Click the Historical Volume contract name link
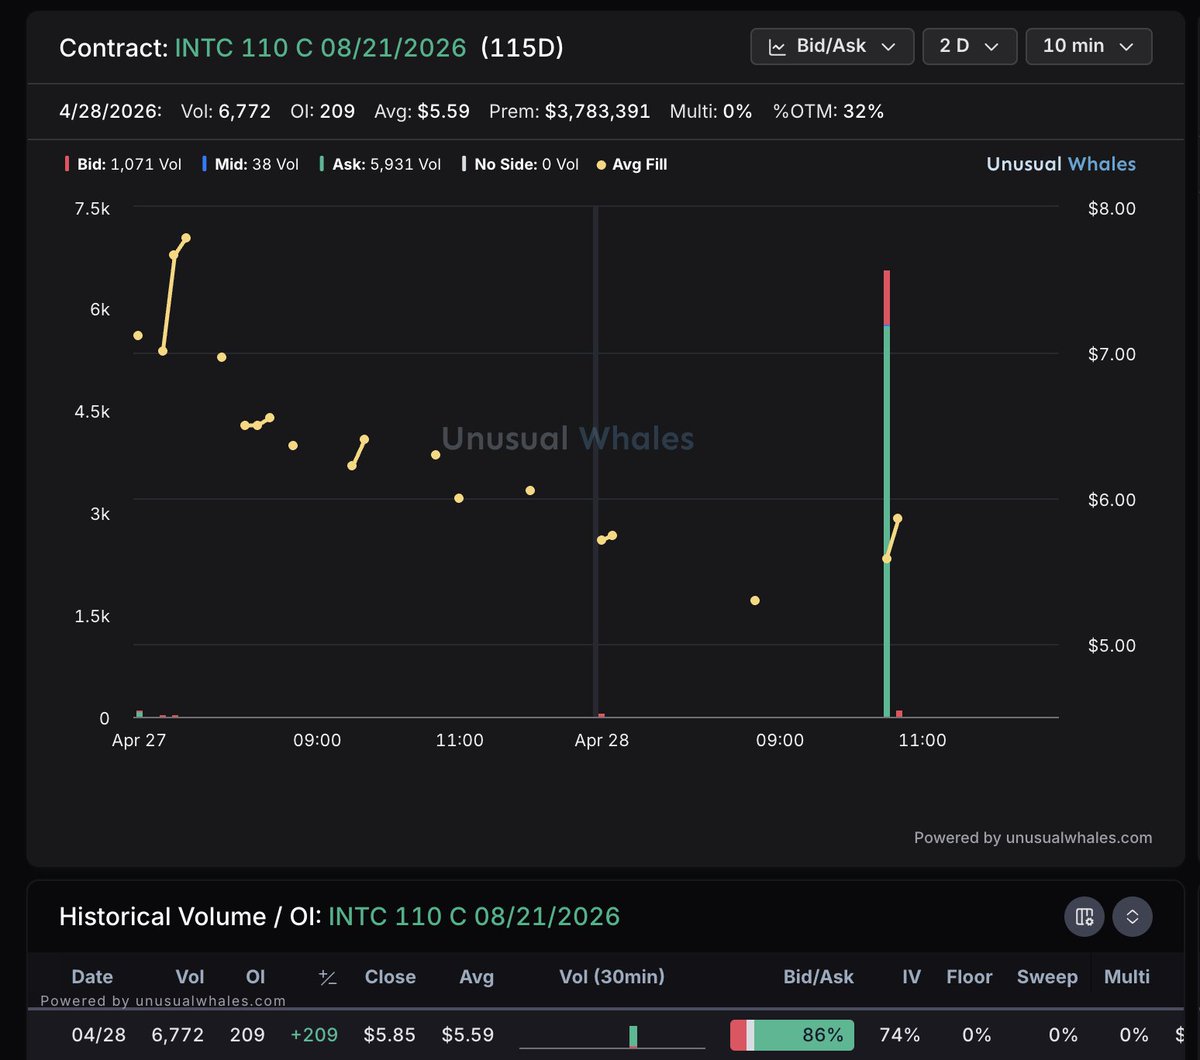The width and height of the screenshot is (1200, 1060). tap(474, 916)
